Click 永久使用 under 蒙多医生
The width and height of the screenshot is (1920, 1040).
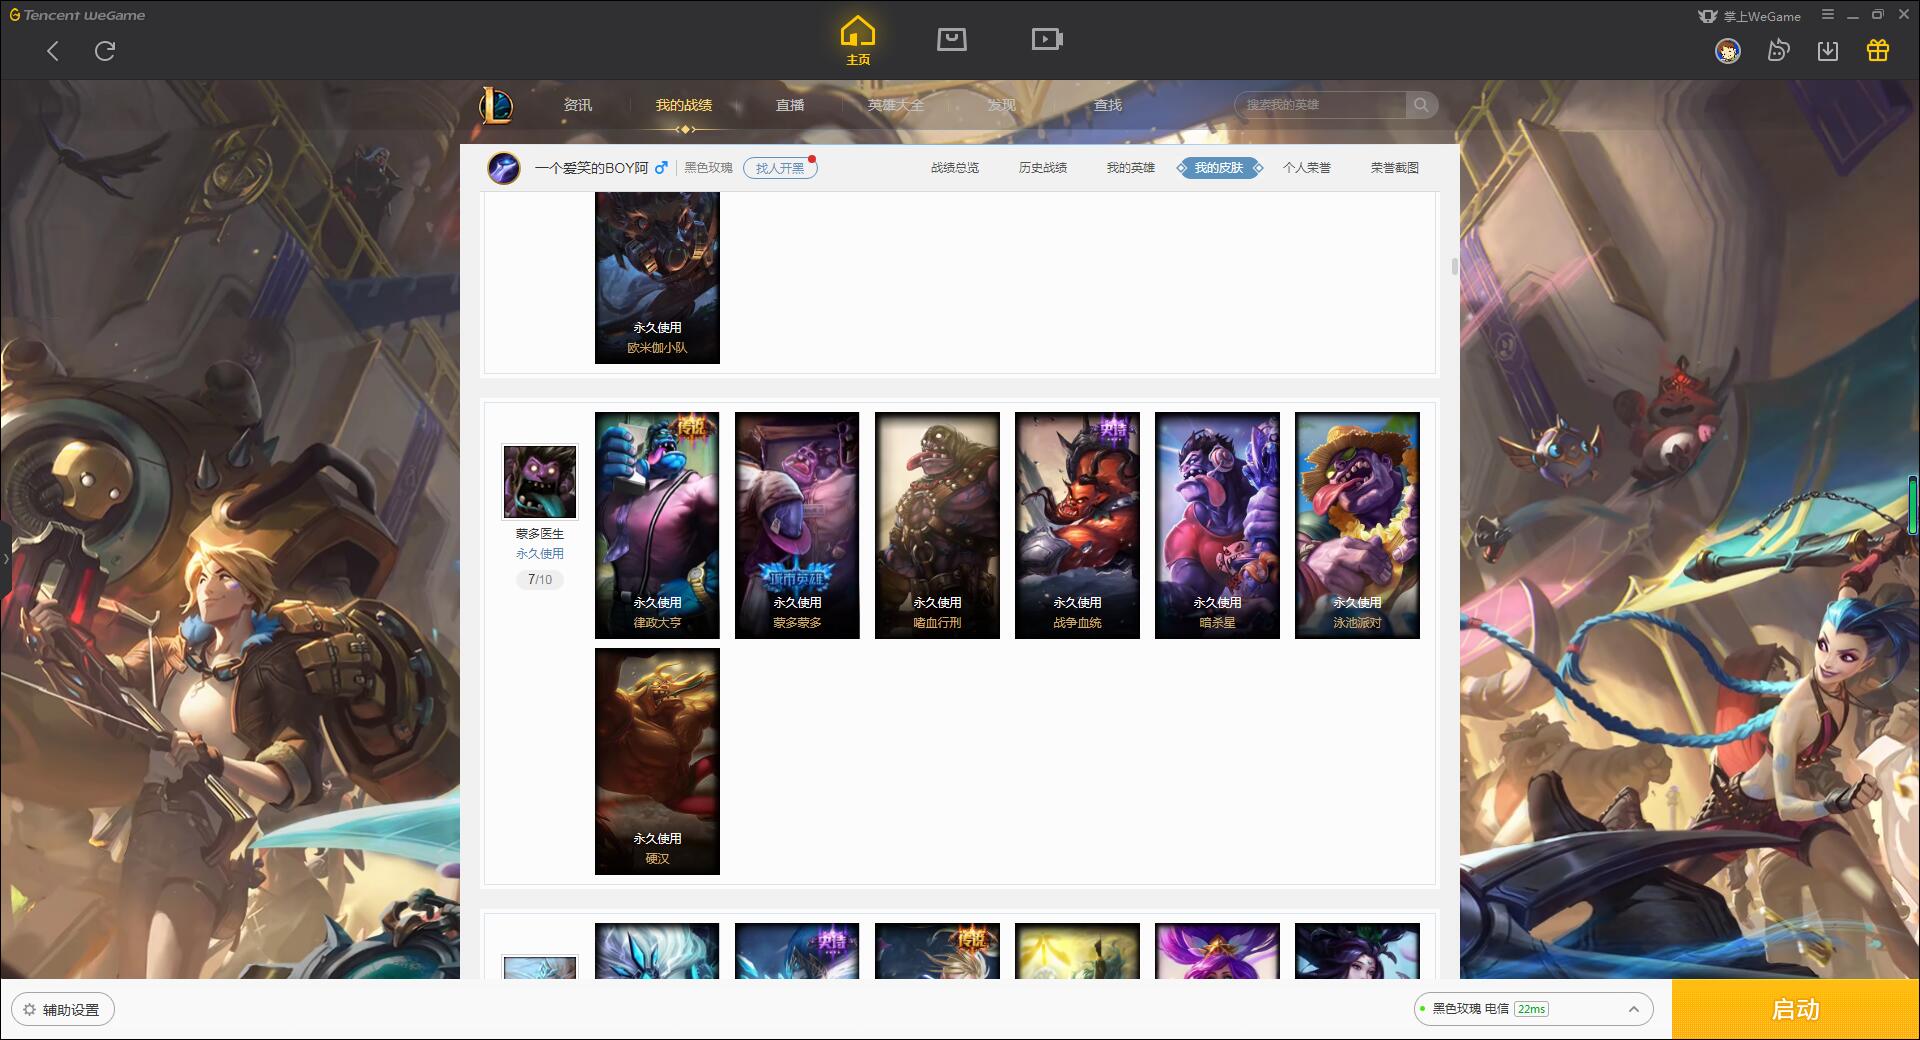[540, 554]
